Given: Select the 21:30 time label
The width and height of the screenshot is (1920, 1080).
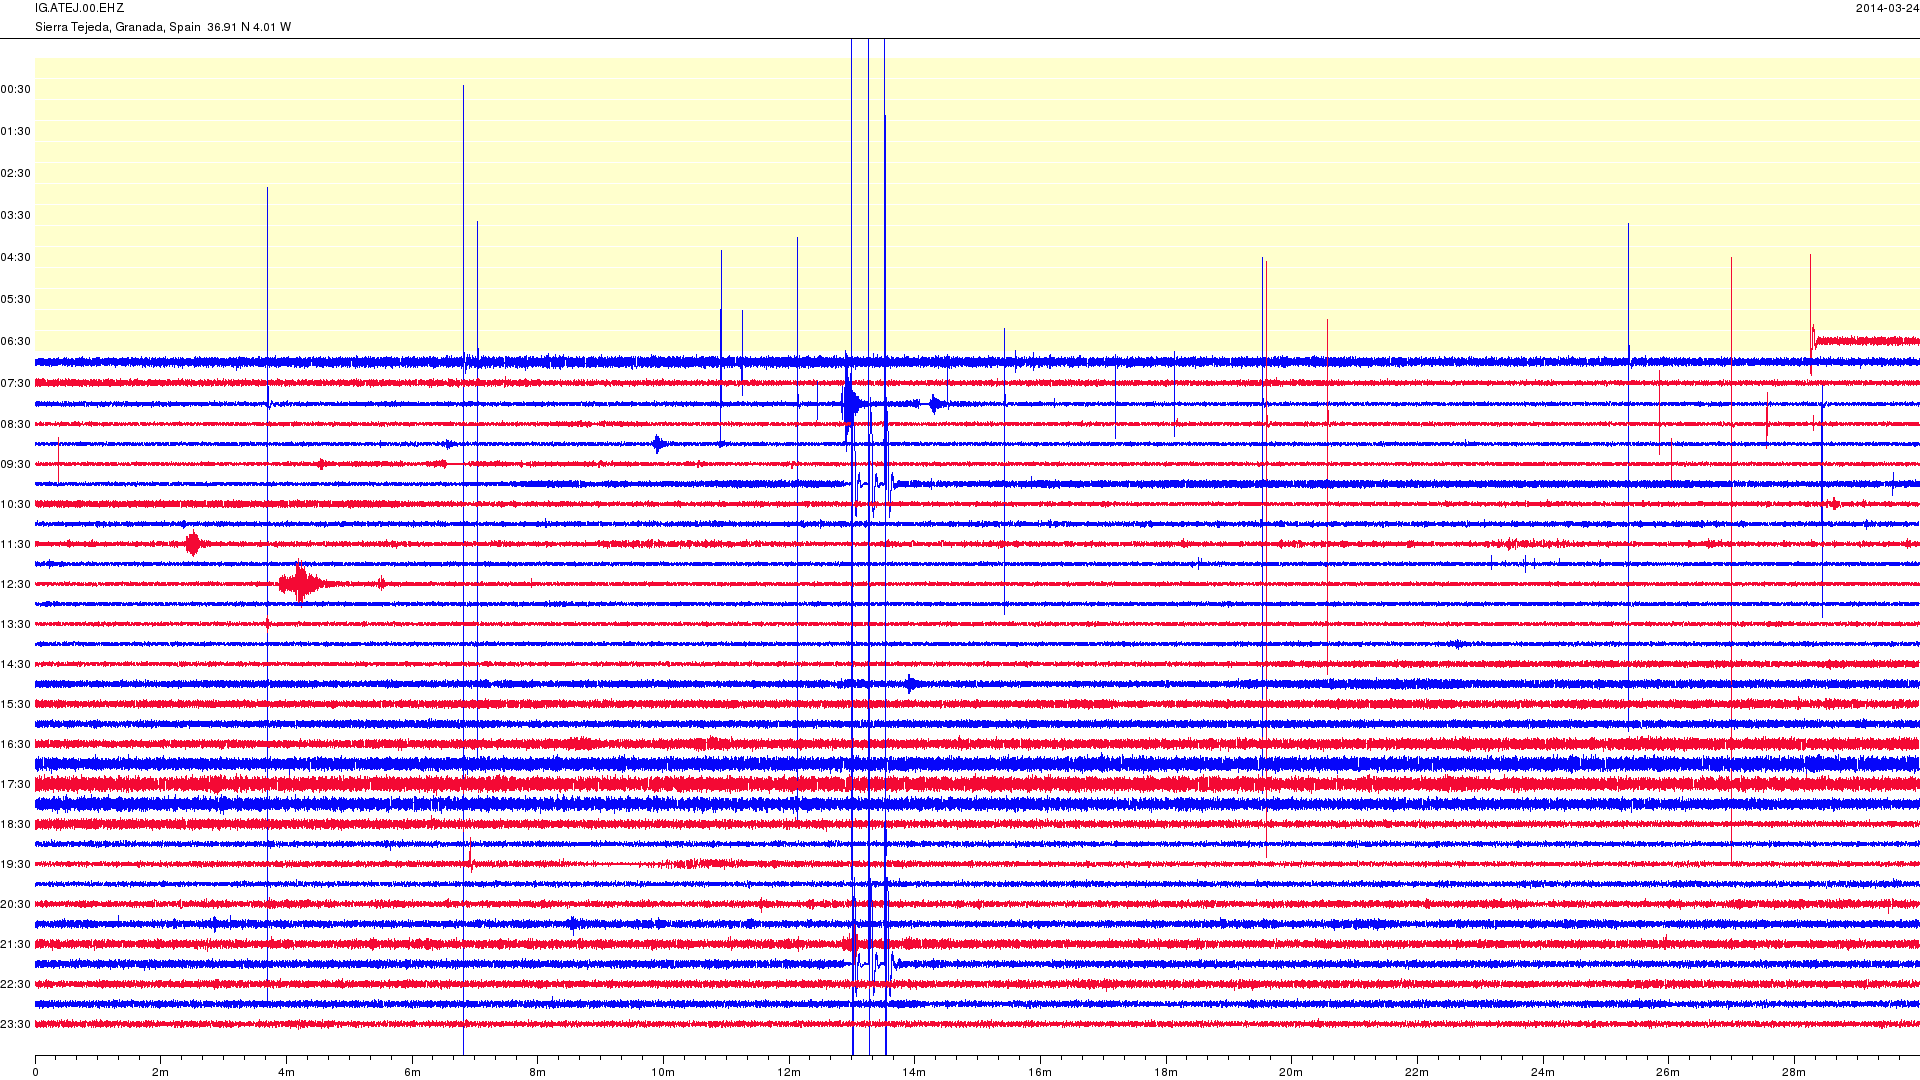Looking at the screenshot, I should [16, 944].
